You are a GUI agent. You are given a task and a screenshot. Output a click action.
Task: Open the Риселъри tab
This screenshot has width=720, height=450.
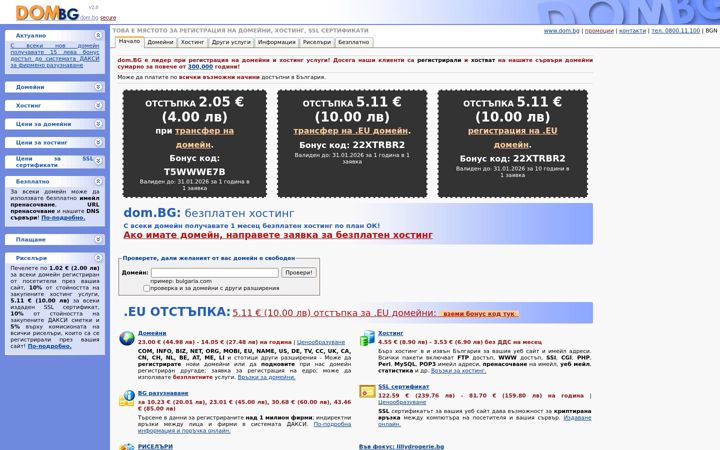coord(317,42)
